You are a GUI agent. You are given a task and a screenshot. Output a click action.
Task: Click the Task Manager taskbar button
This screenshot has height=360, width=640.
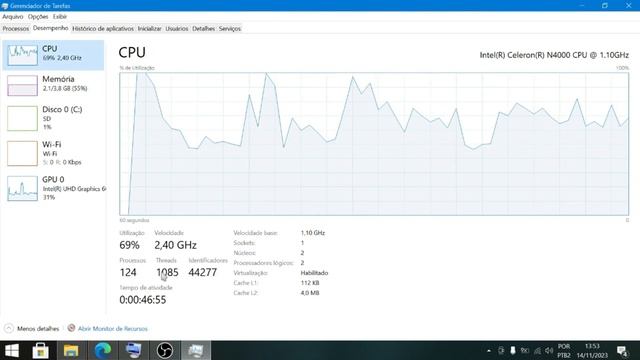pos(196,351)
